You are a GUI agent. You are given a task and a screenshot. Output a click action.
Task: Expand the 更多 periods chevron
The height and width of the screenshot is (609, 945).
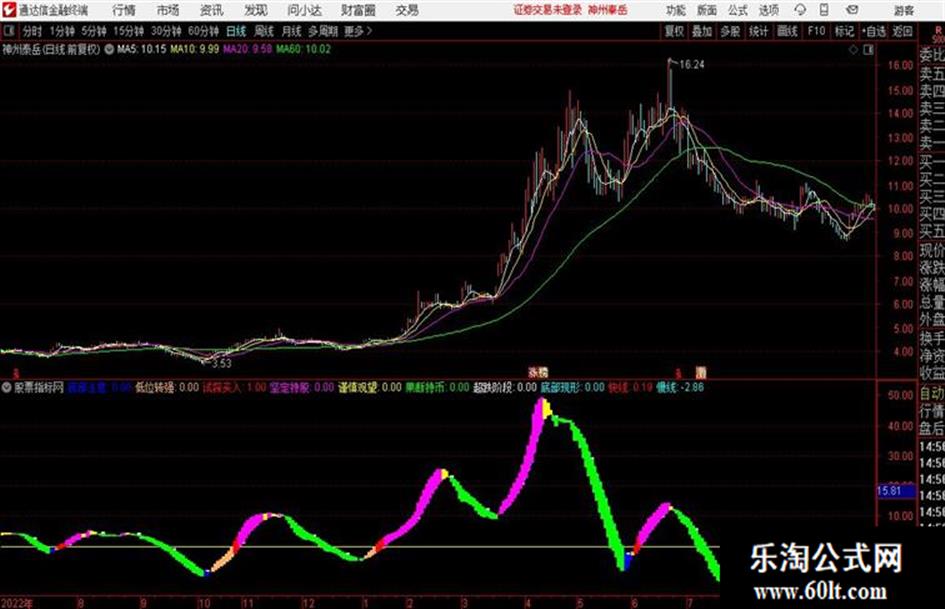point(369,31)
